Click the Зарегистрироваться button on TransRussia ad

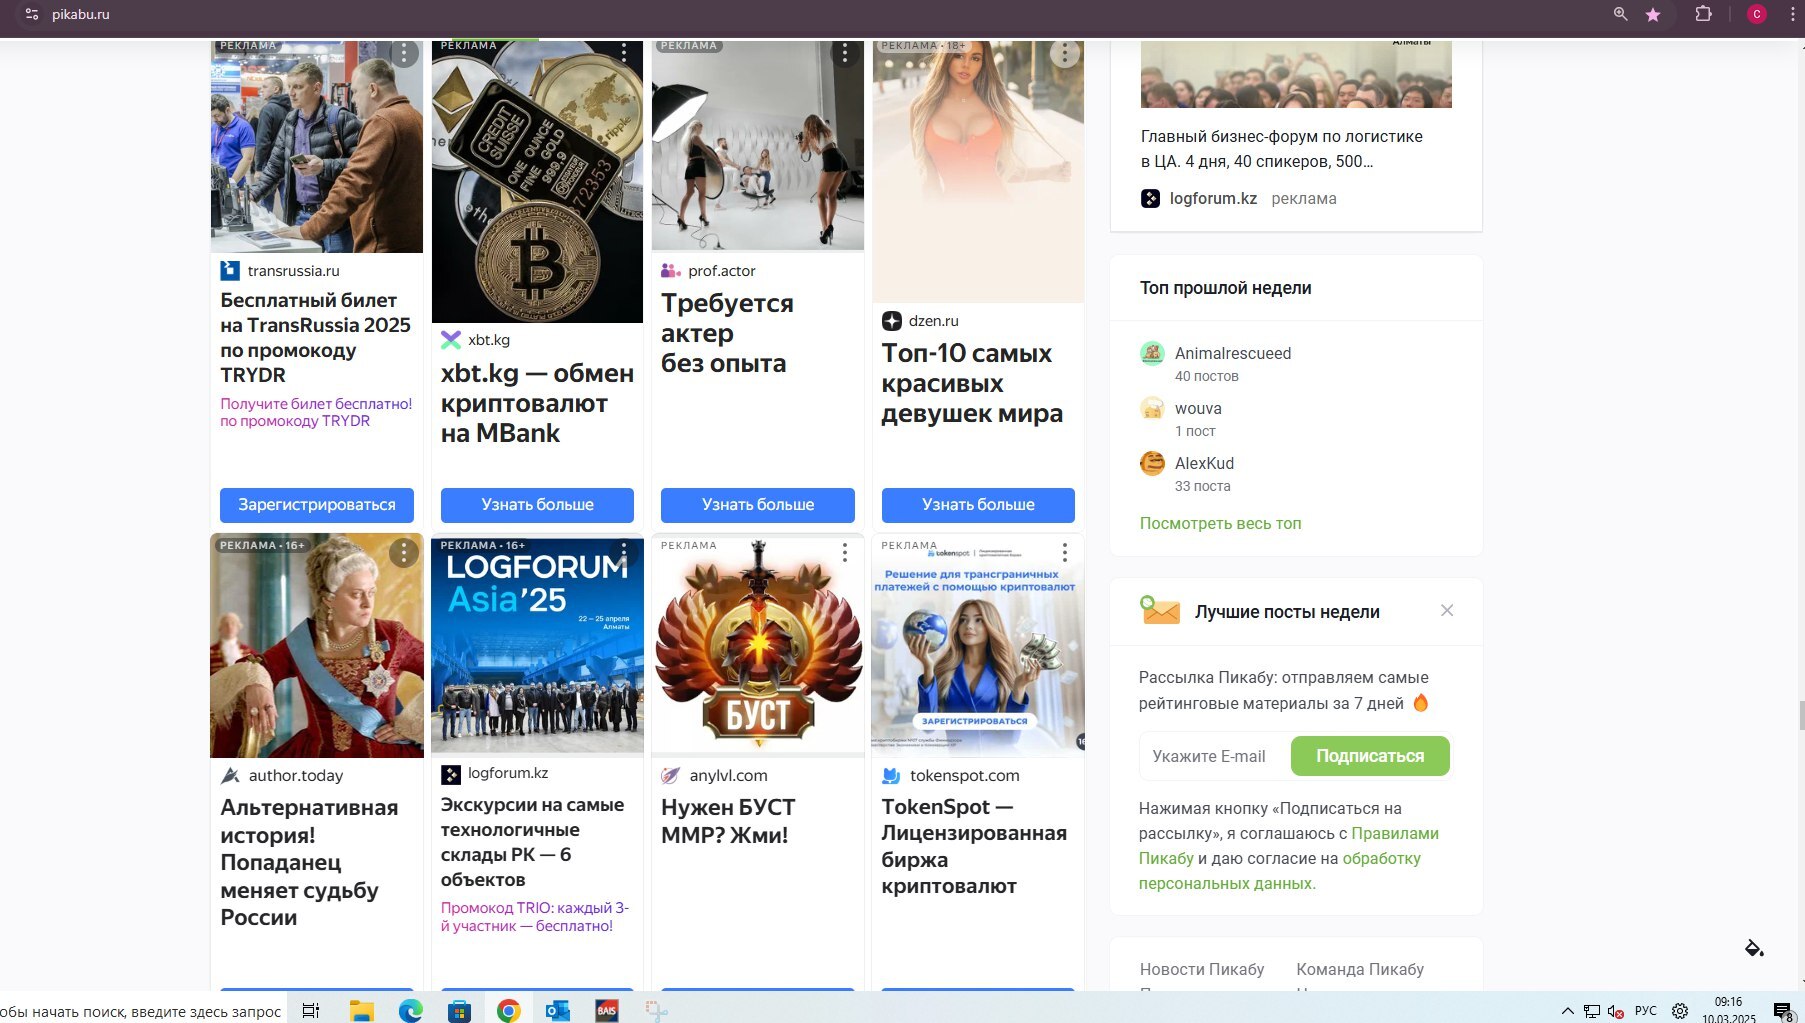click(317, 505)
